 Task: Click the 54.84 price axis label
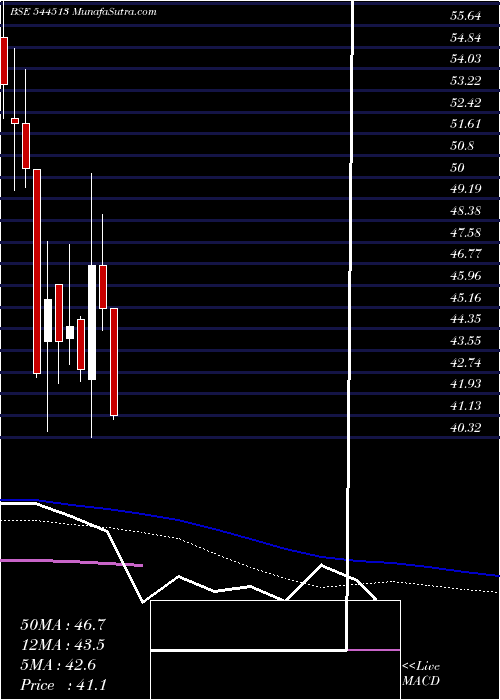point(466,38)
